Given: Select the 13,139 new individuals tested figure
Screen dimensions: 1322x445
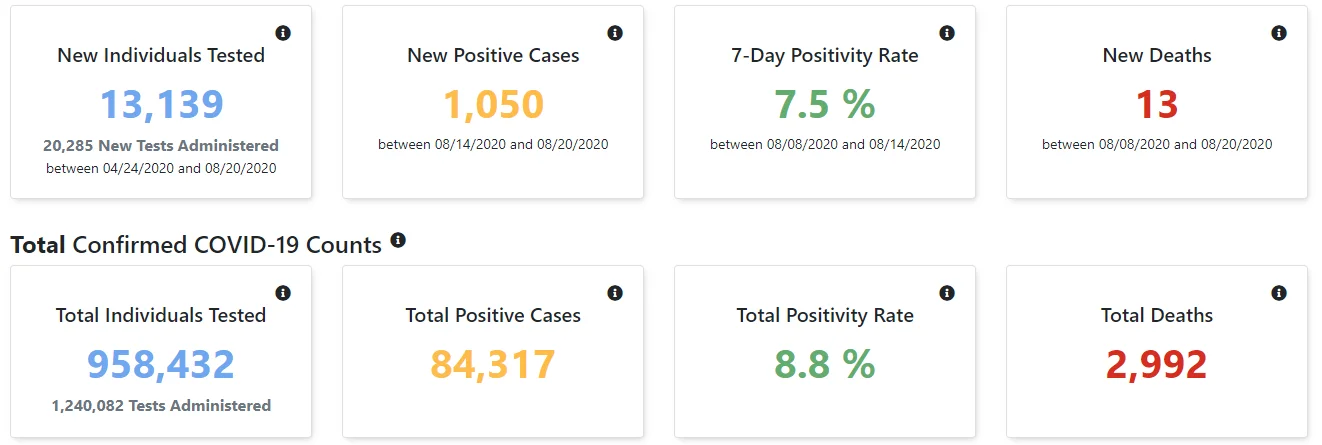Looking at the screenshot, I should (x=161, y=104).
